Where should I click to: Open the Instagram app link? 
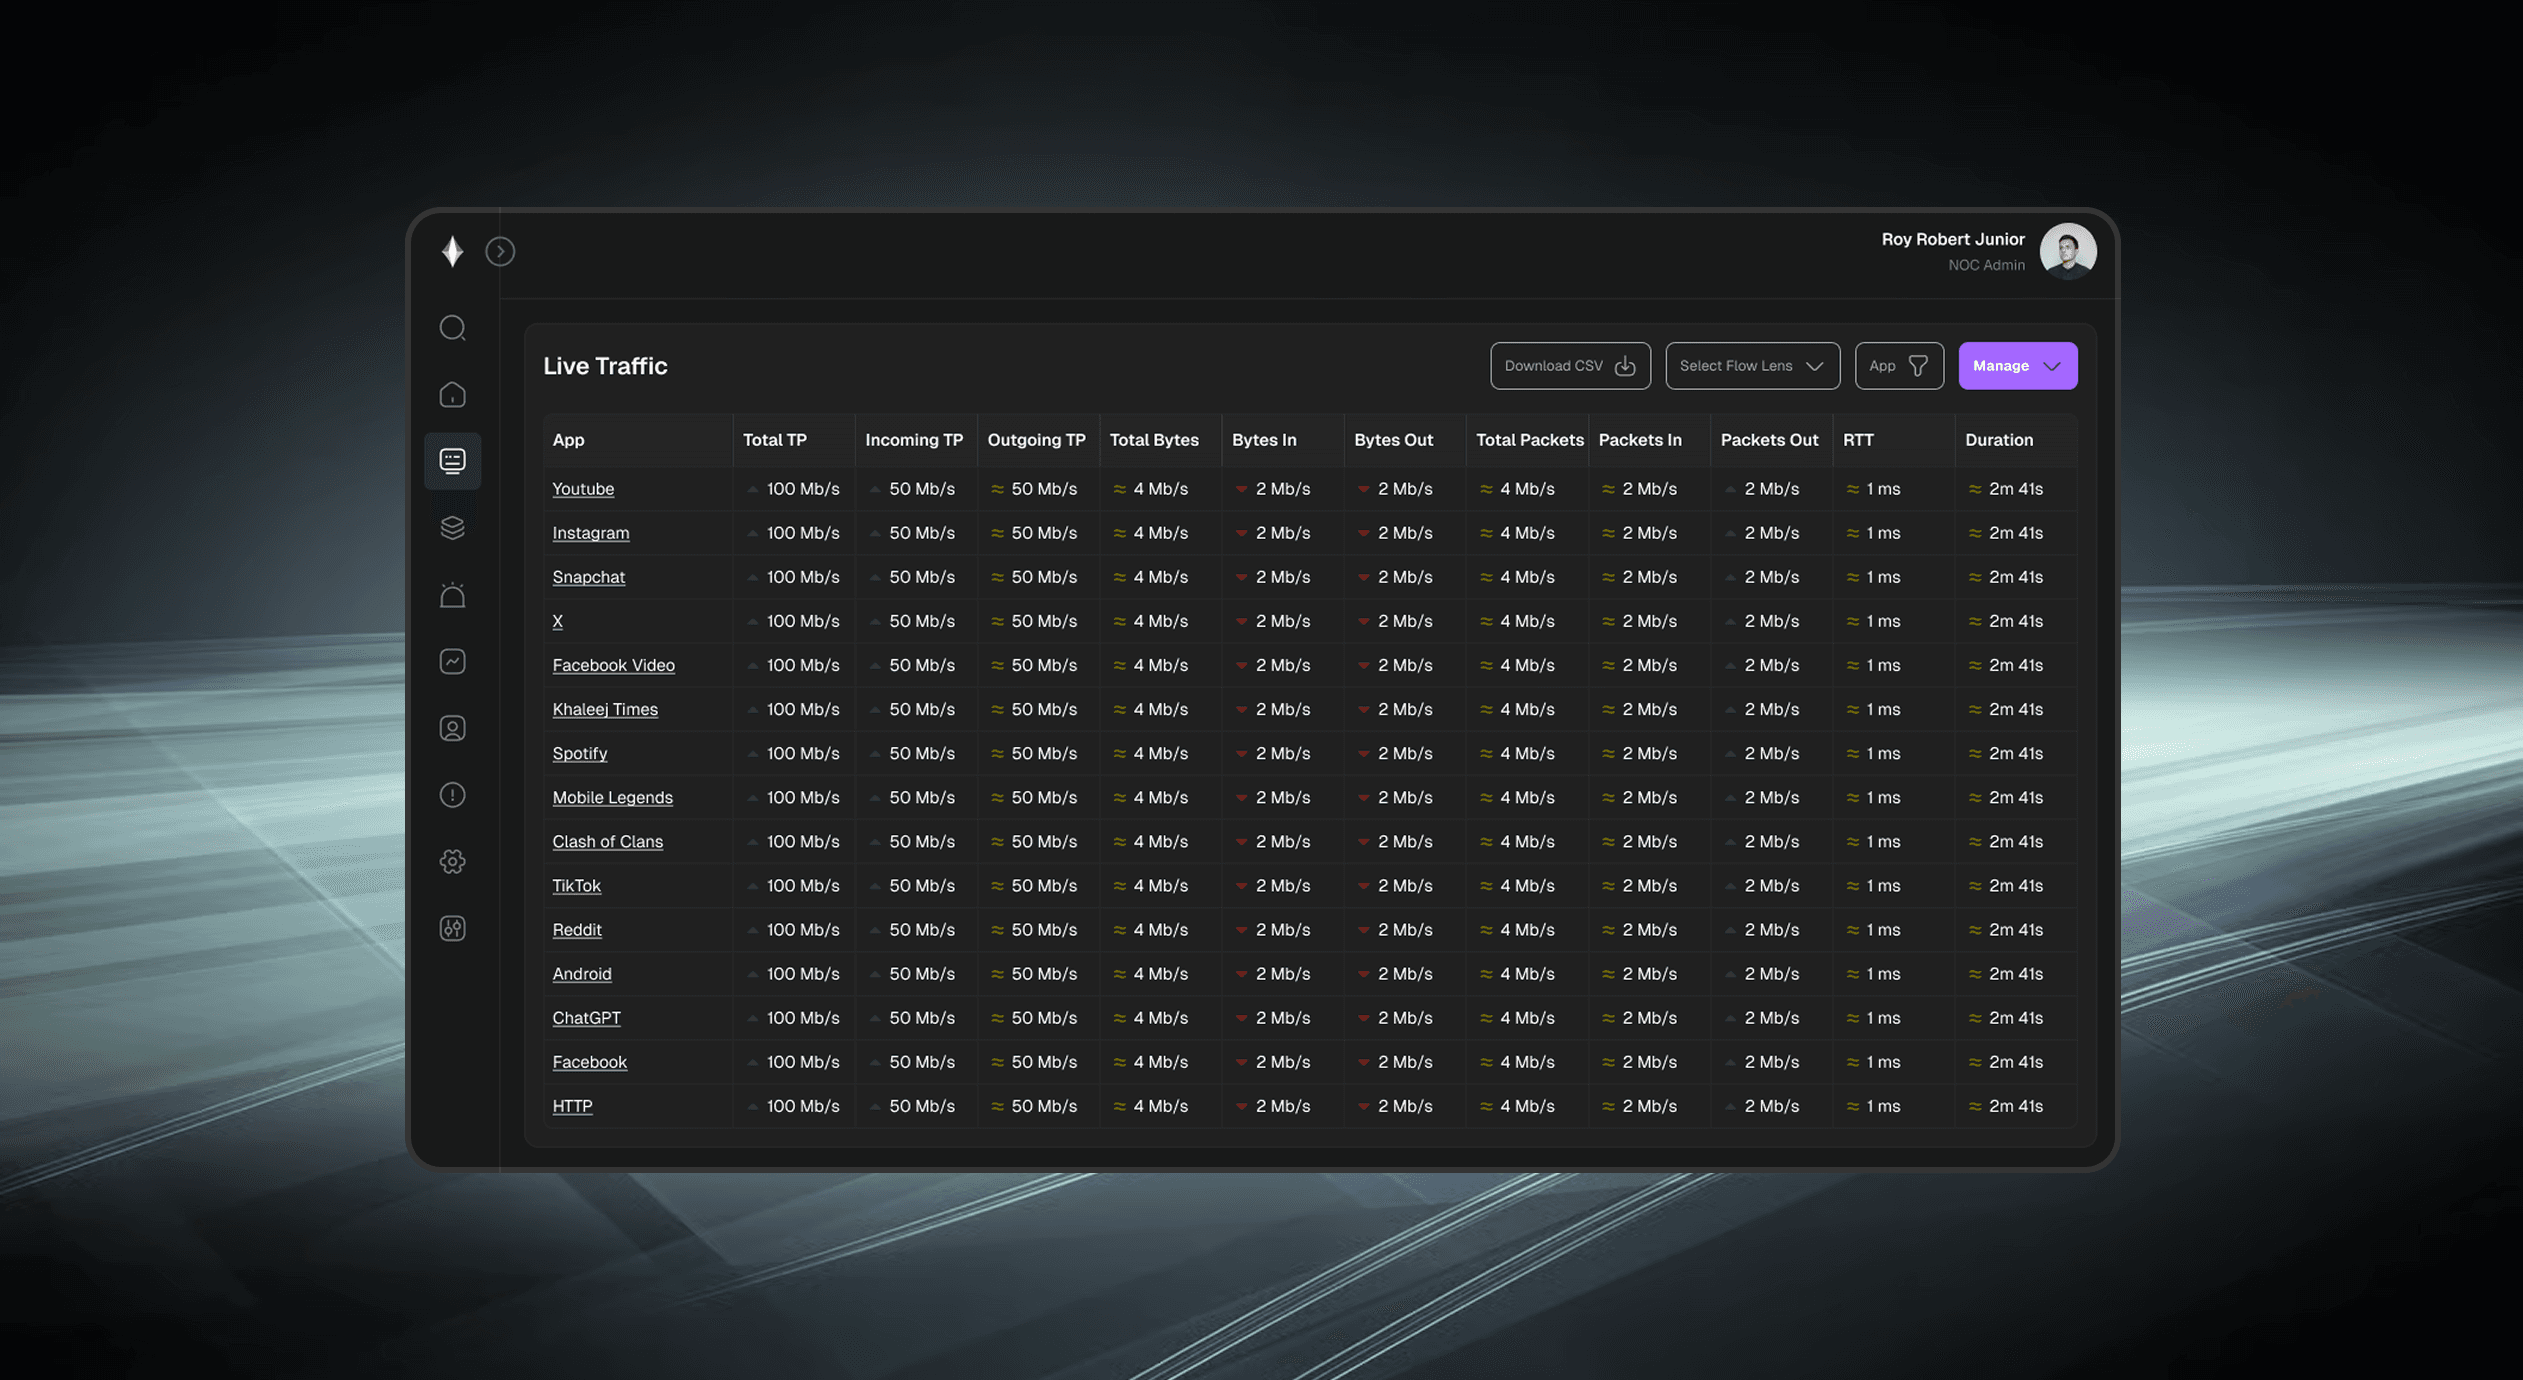pyautogui.click(x=591, y=533)
